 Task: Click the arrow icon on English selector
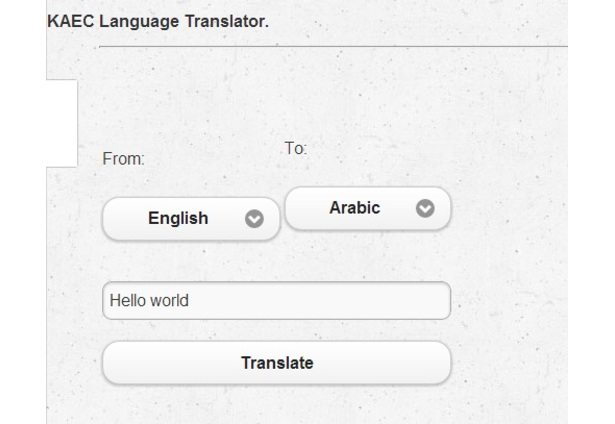tap(254, 219)
